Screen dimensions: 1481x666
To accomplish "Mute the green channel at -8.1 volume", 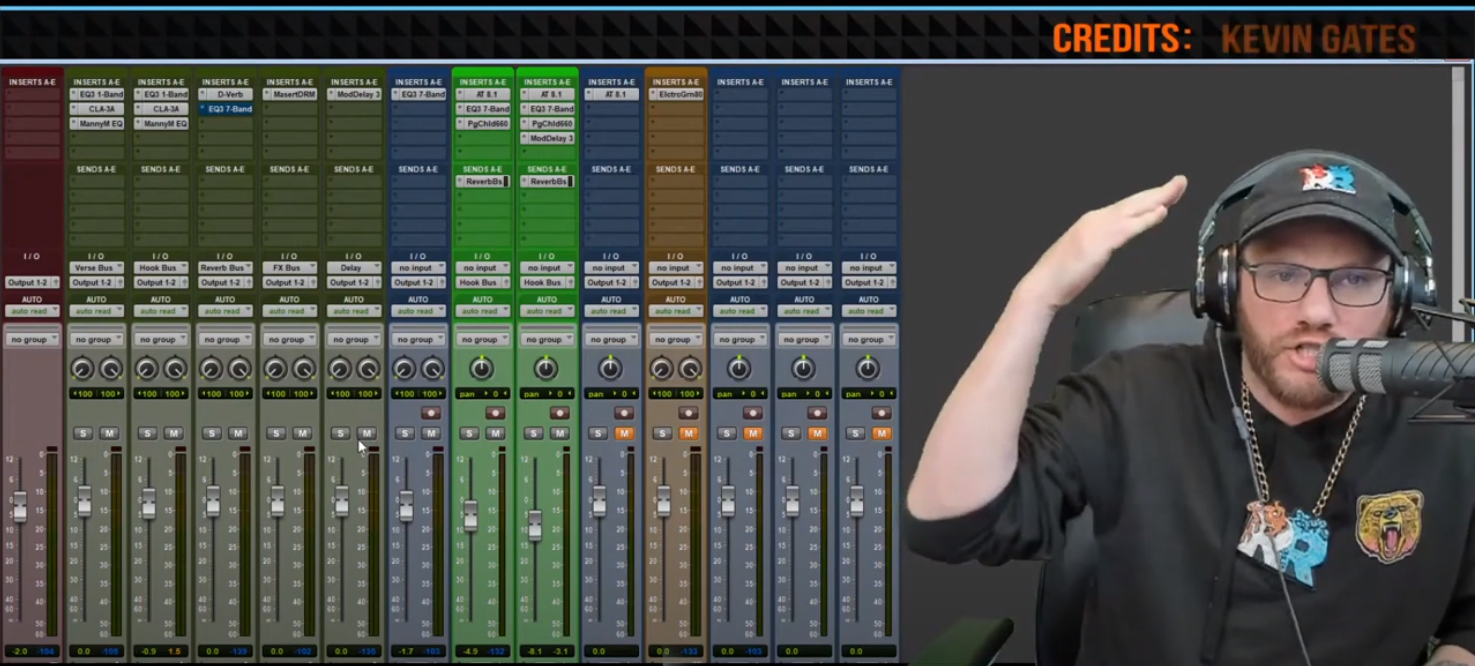I will pyautogui.click(x=559, y=433).
